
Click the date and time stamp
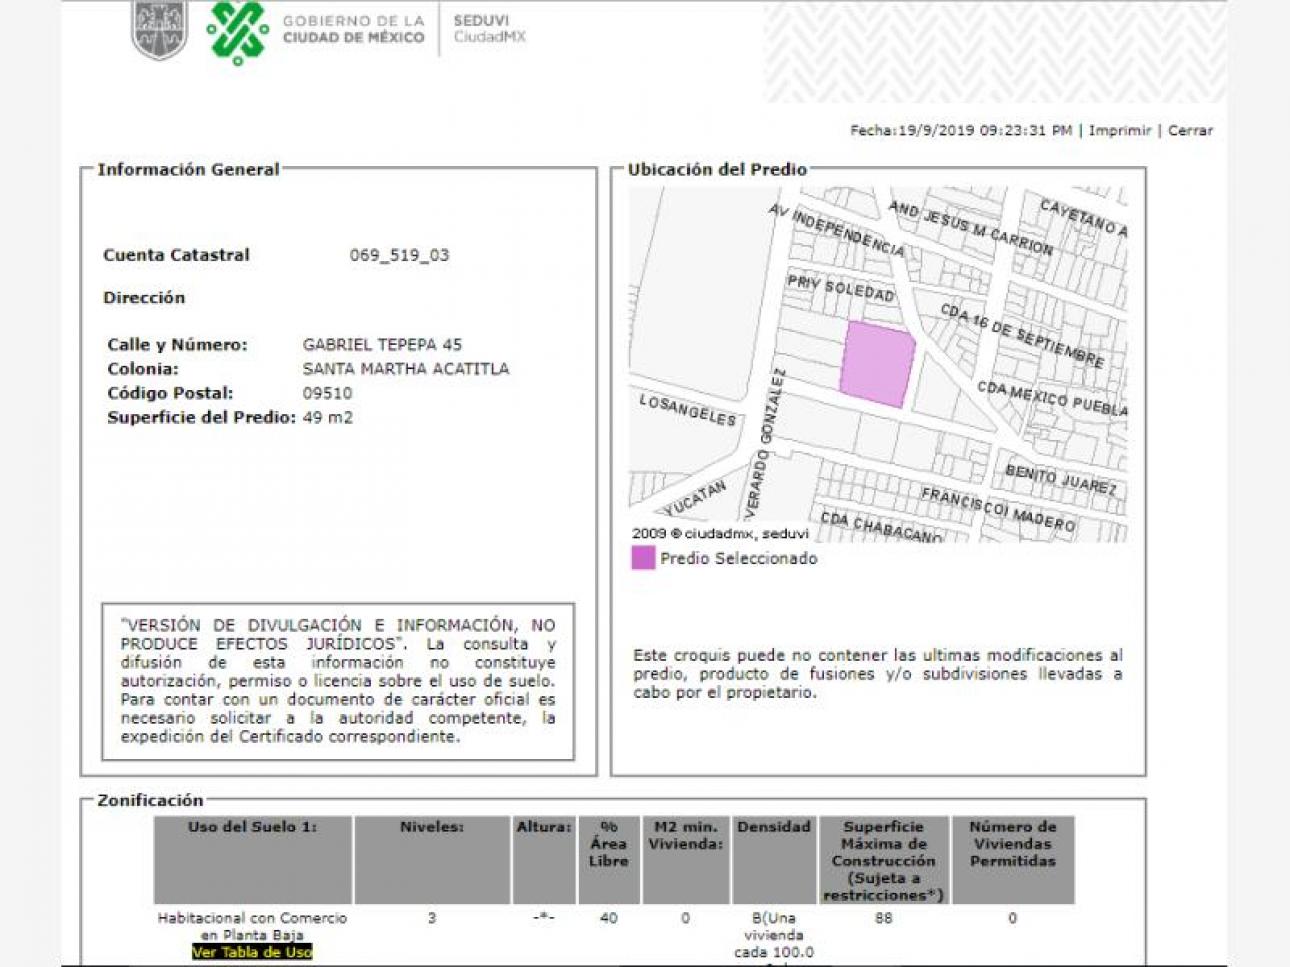click(961, 130)
